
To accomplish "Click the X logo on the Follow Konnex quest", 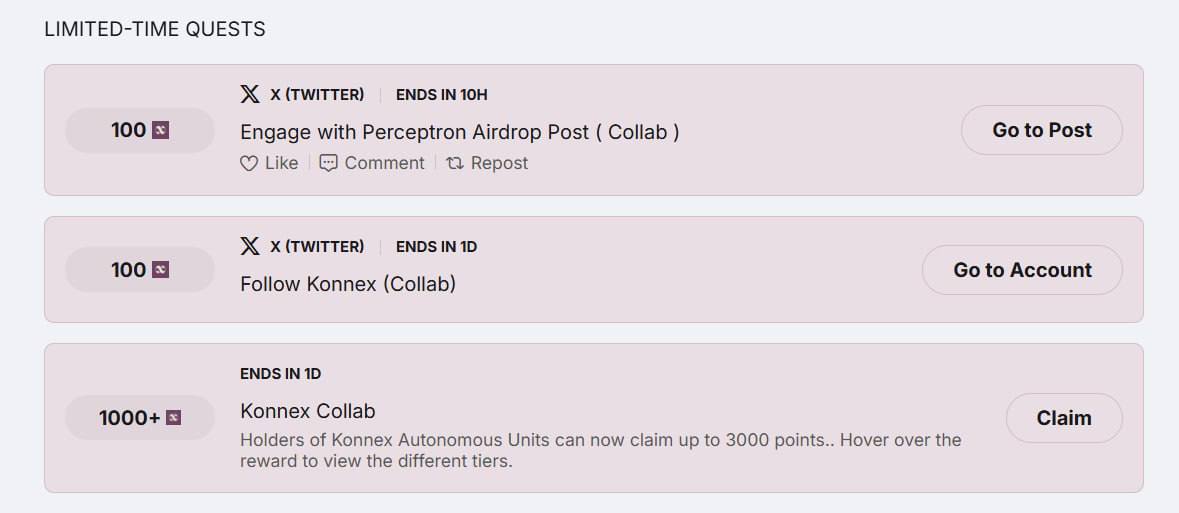I will (x=250, y=246).
